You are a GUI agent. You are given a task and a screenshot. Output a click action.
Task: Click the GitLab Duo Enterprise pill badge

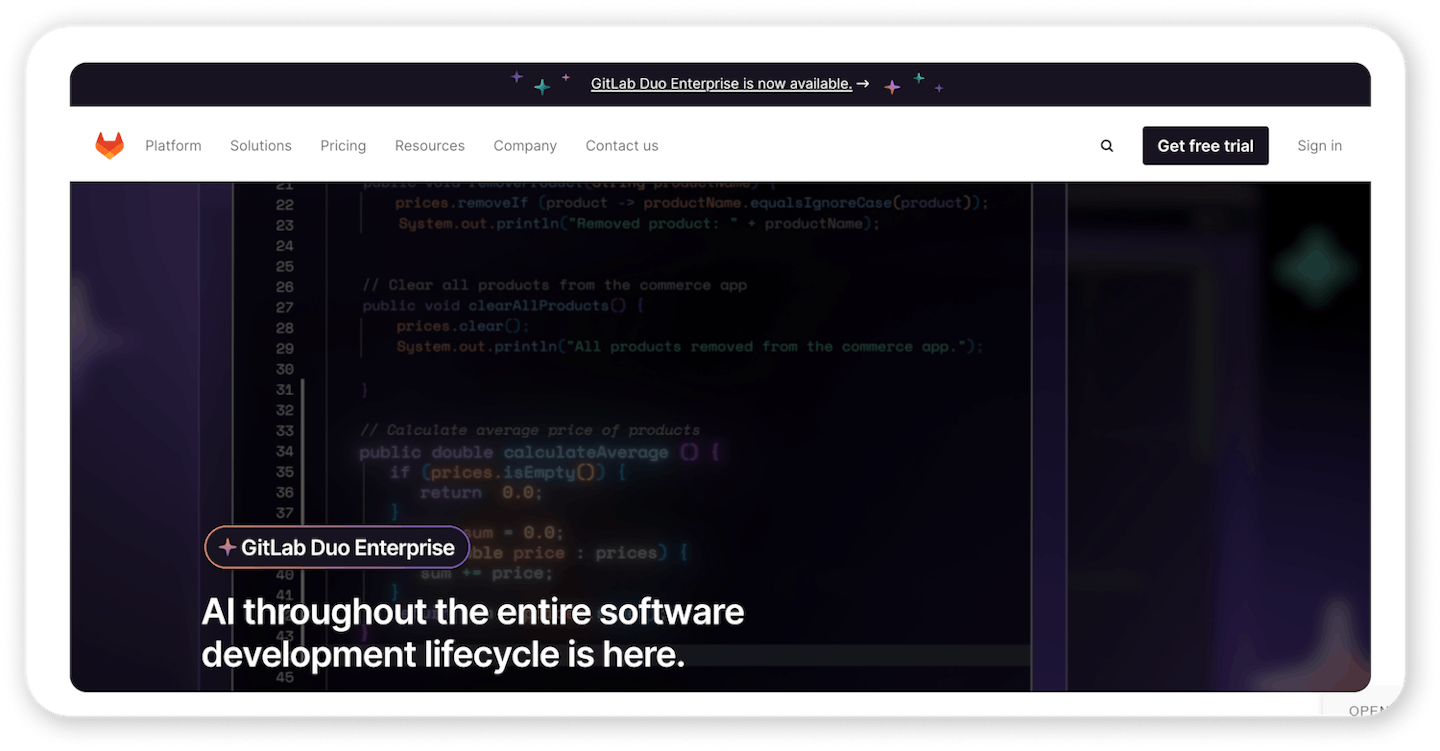tap(336, 547)
